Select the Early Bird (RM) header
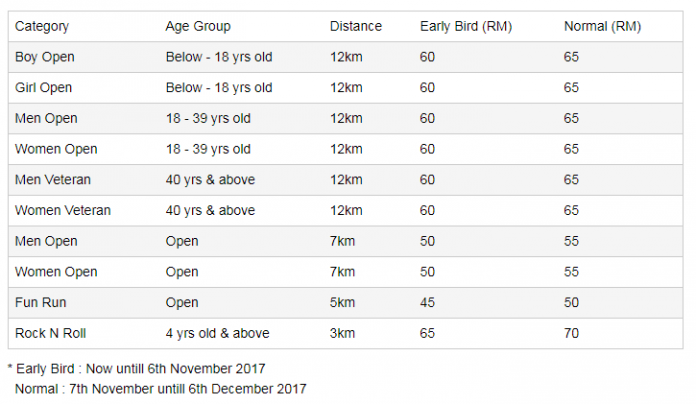The height and width of the screenshot is (404, 696). tap(466, 27)
